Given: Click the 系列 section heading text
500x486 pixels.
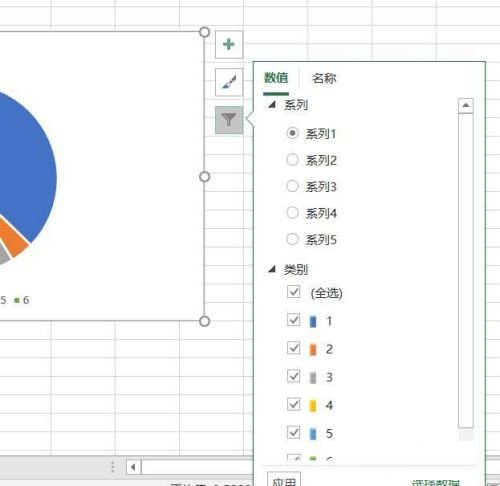Looking at the screenshot, I should click(296, 105).
